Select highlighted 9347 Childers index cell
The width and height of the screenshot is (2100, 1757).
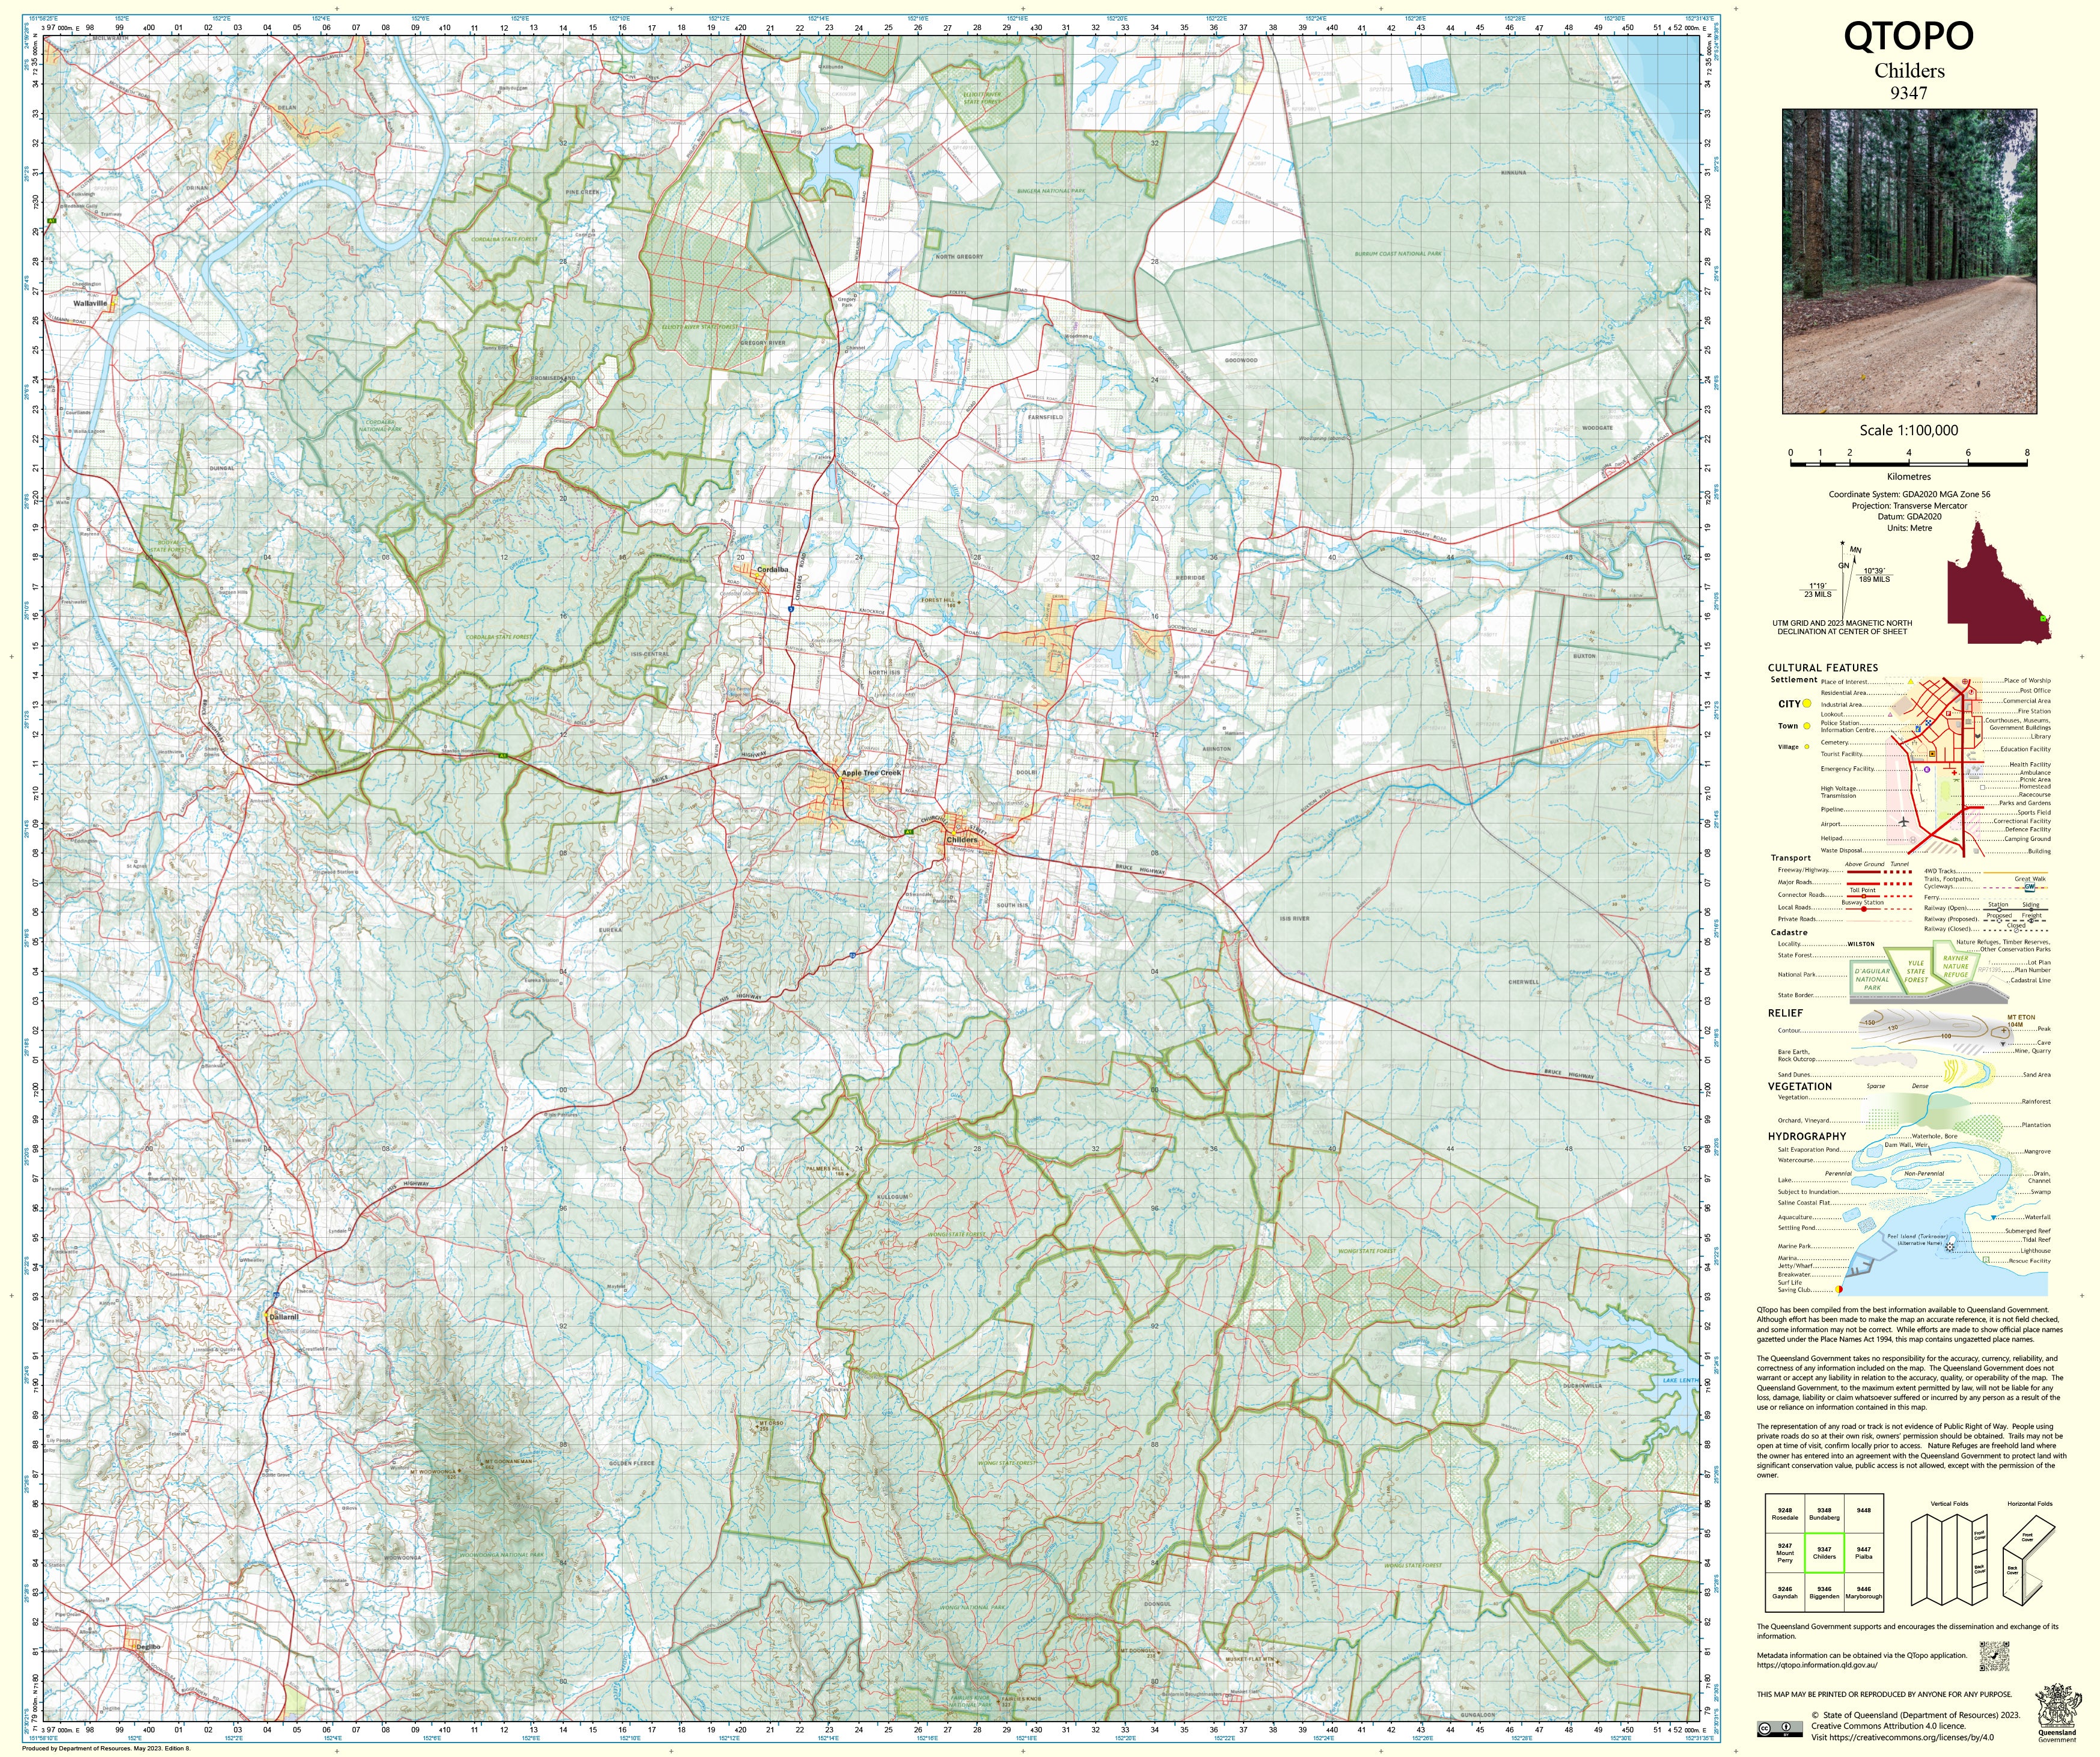click(1824, 1553)
